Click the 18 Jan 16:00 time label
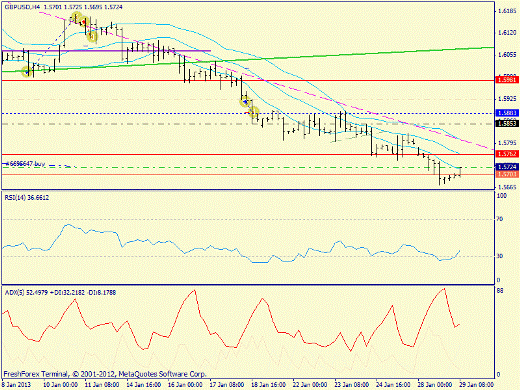 tap(268, 384)
